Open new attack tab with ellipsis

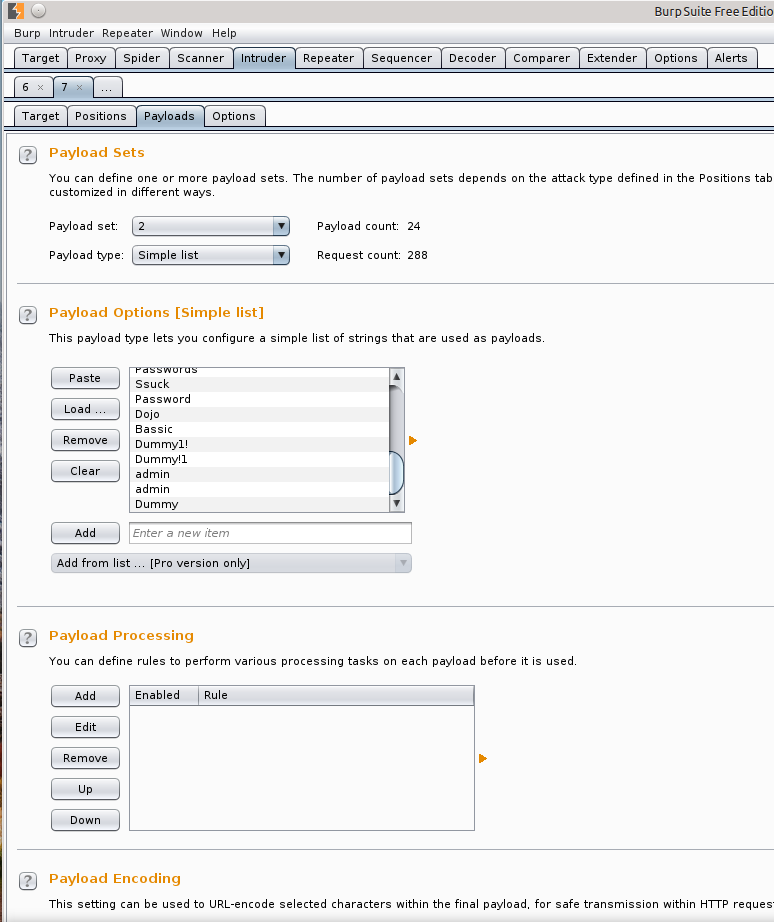click(106, 88)
